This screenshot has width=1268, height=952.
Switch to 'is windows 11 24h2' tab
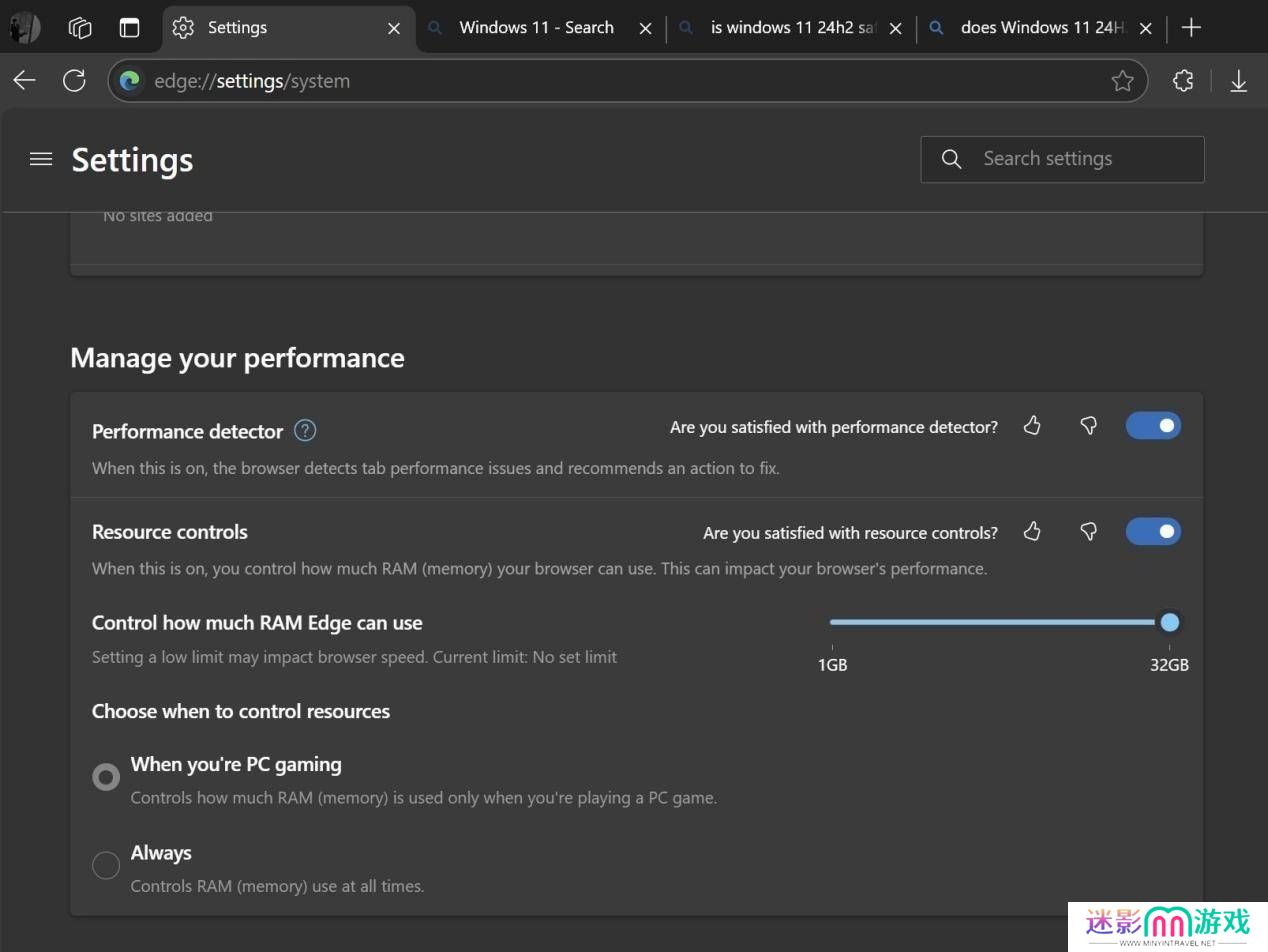tap(790, 28)
